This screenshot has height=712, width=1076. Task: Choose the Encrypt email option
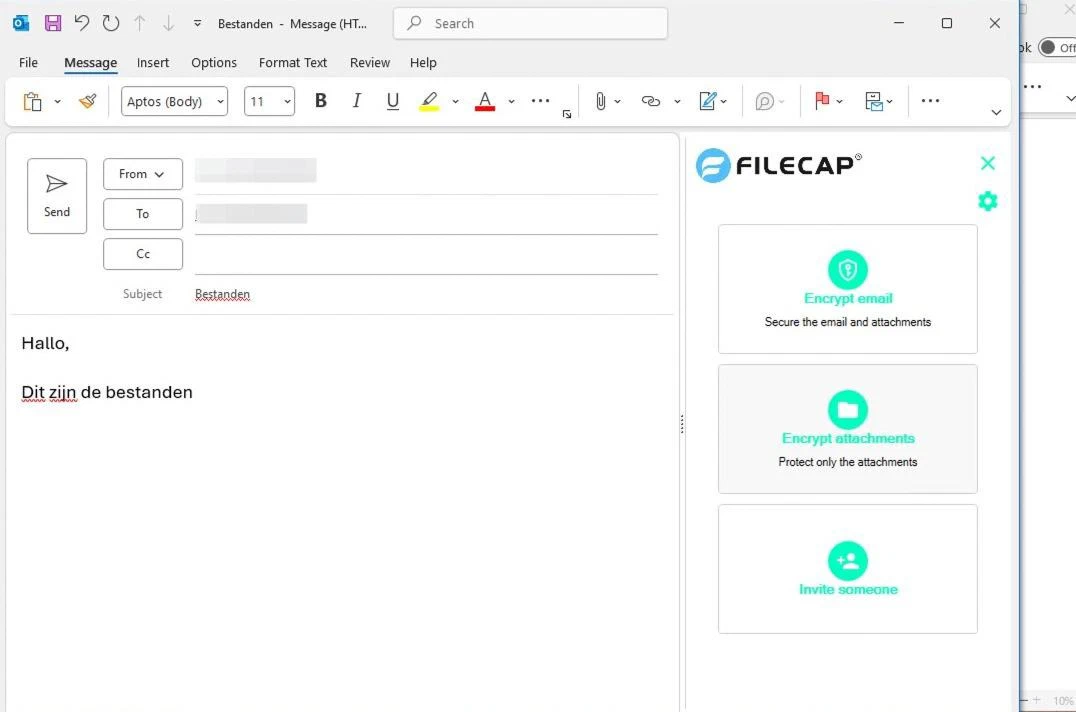847,289
